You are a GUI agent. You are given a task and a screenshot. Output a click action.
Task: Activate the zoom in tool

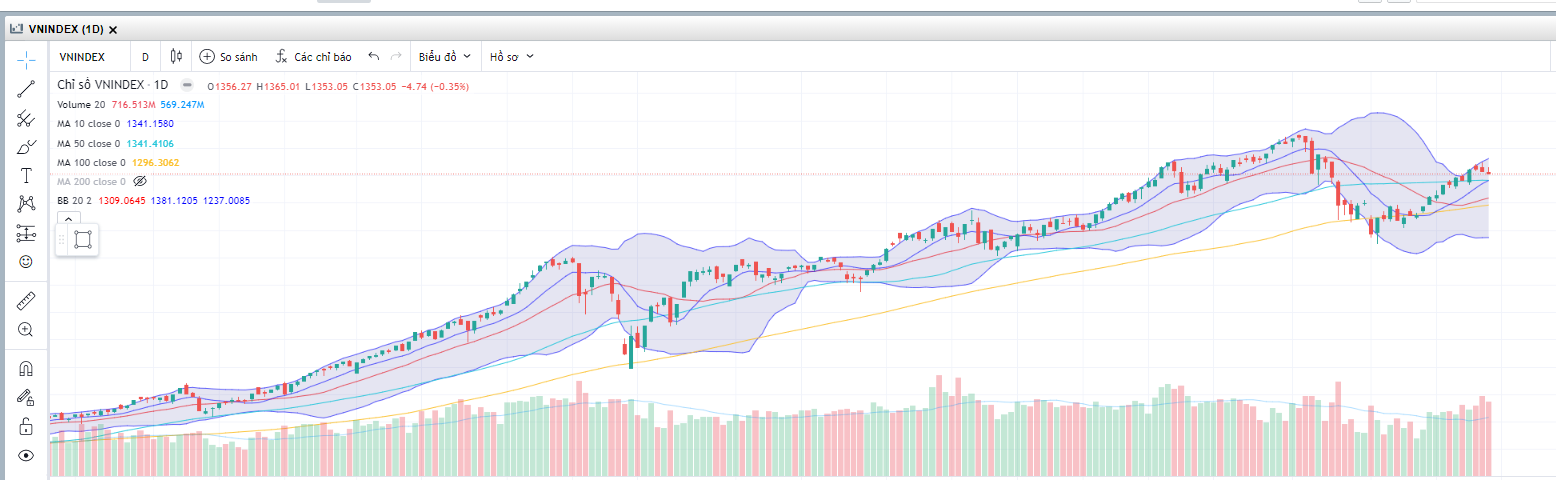[26, 329]
